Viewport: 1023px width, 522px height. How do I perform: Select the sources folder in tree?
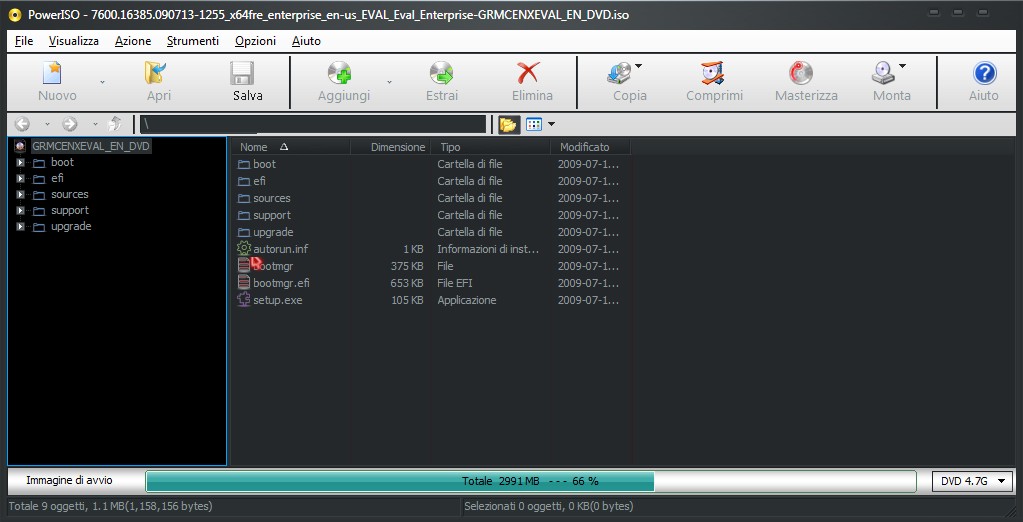pos(69,194)
